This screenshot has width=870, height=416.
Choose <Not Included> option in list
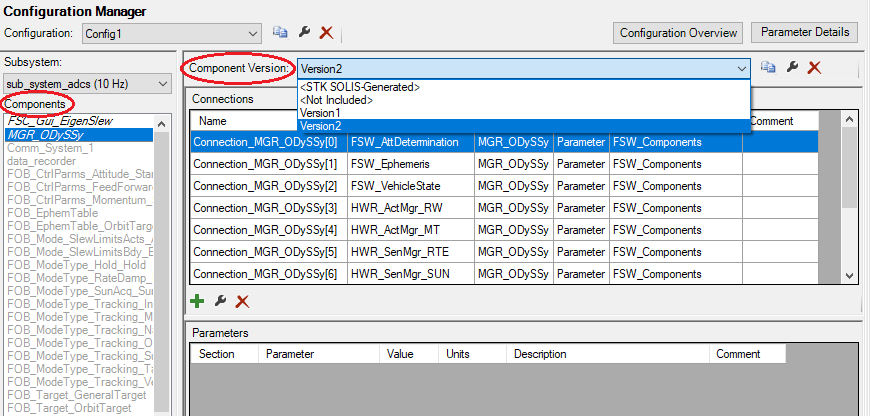[x=335, y=100]
